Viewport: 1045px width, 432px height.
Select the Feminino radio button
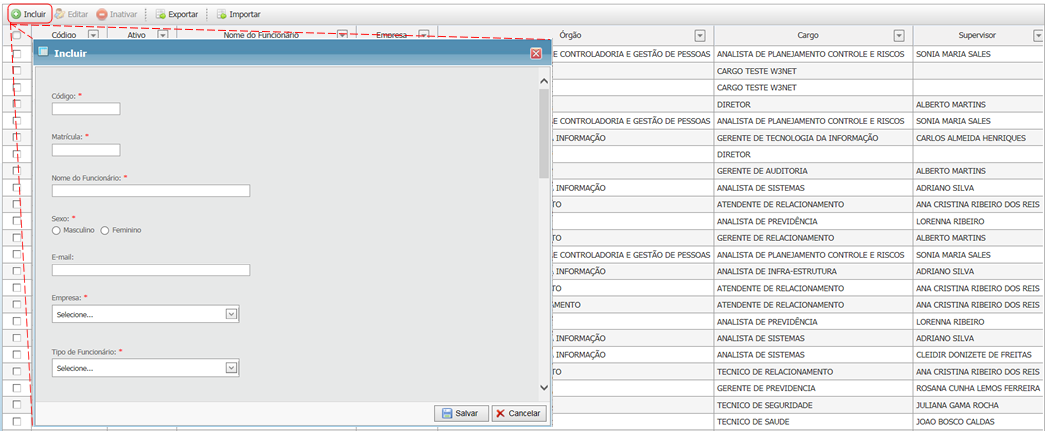coord(105,230)
